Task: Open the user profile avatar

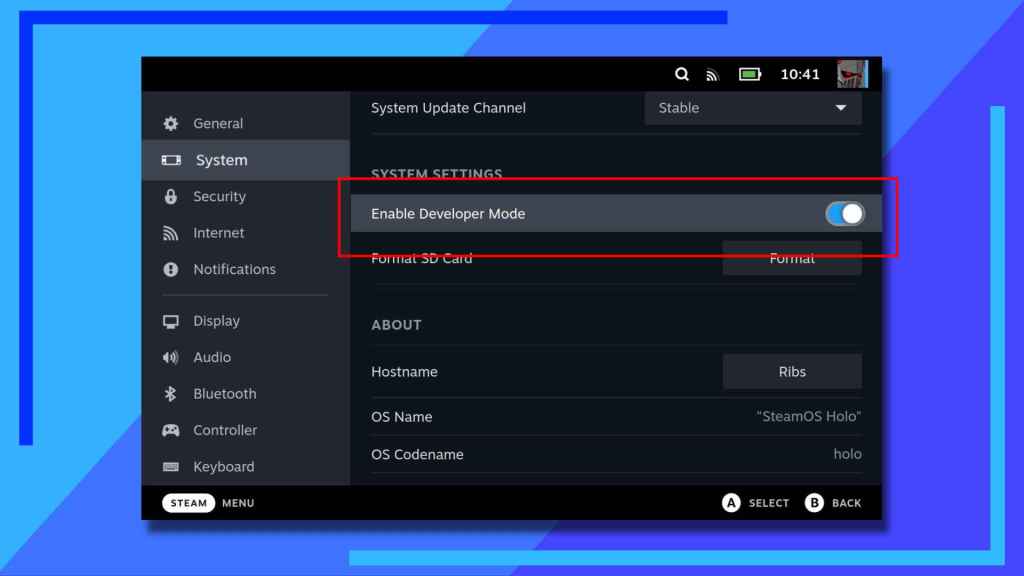Action: pyautogui.click(x=852, y=74)
